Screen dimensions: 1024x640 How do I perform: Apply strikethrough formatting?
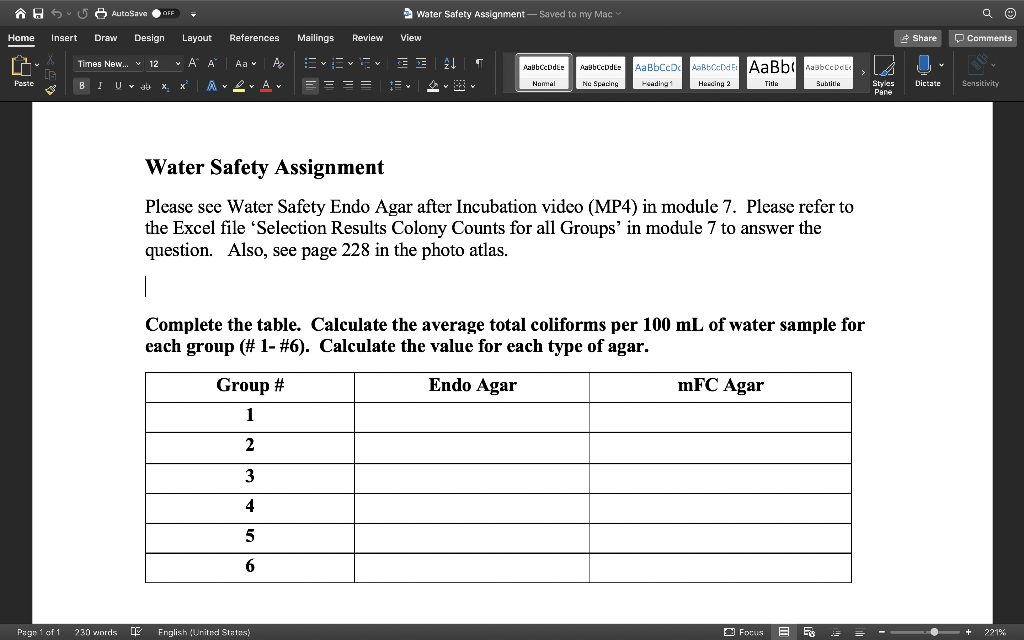147,85
